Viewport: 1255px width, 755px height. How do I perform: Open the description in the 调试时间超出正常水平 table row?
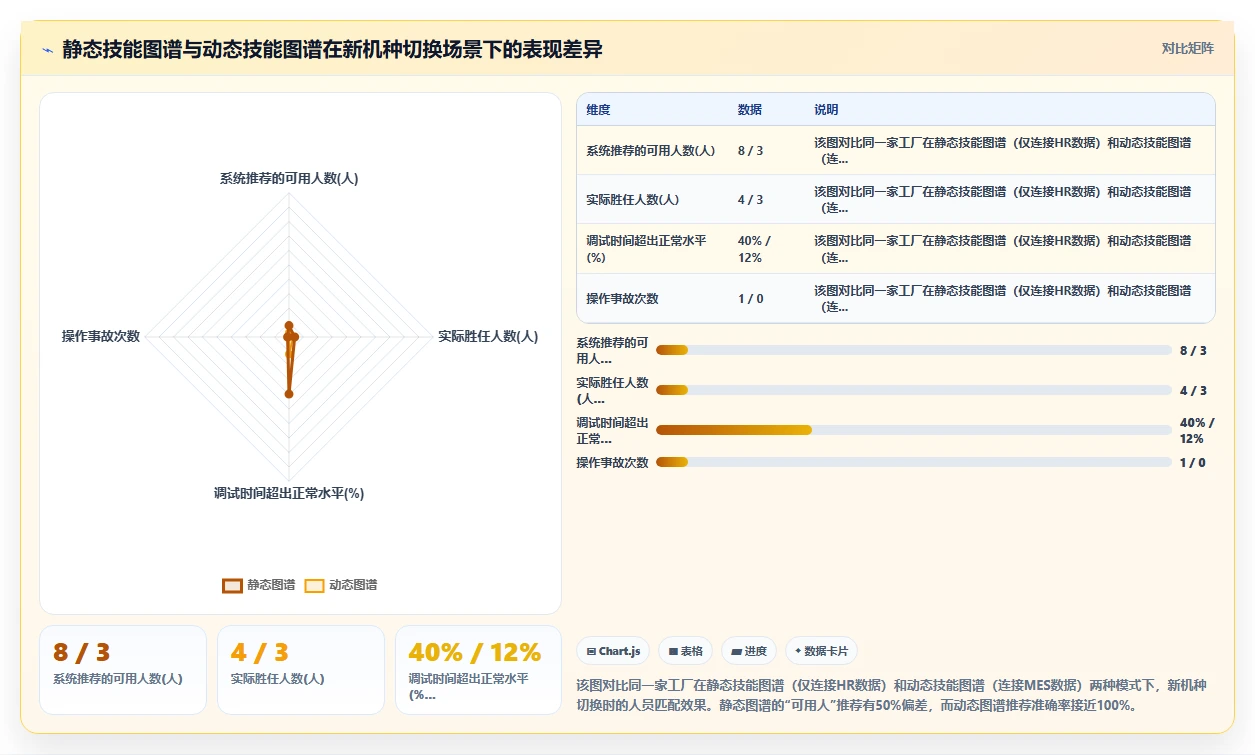coord(1003,249)
